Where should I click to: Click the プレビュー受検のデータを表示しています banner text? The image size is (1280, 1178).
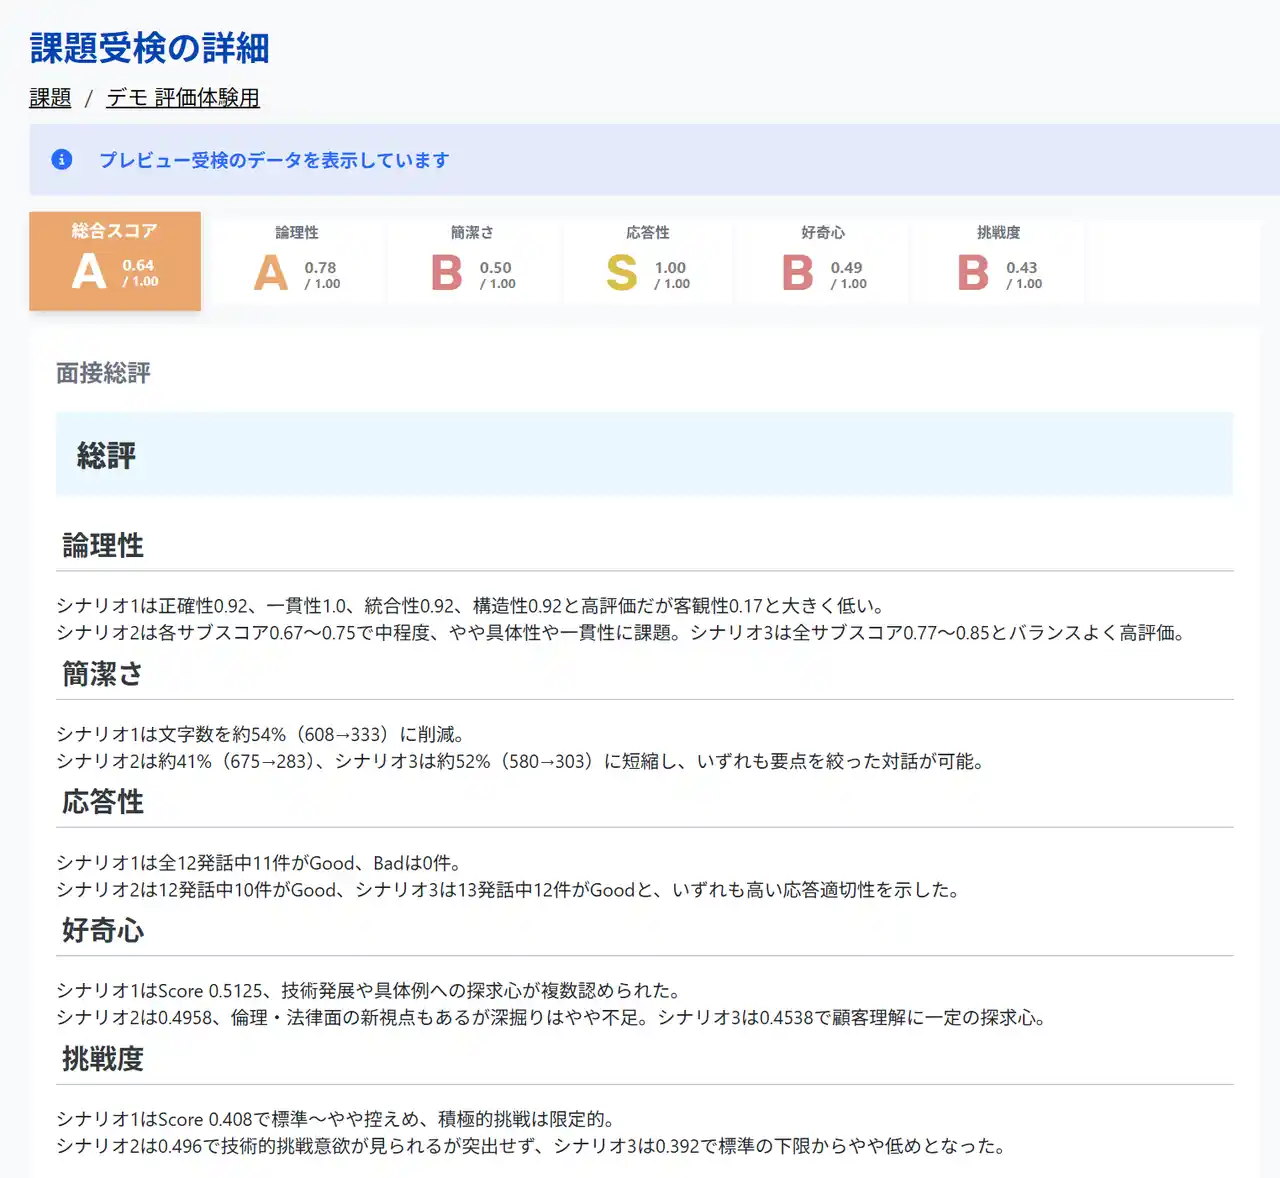pos(274,160)
